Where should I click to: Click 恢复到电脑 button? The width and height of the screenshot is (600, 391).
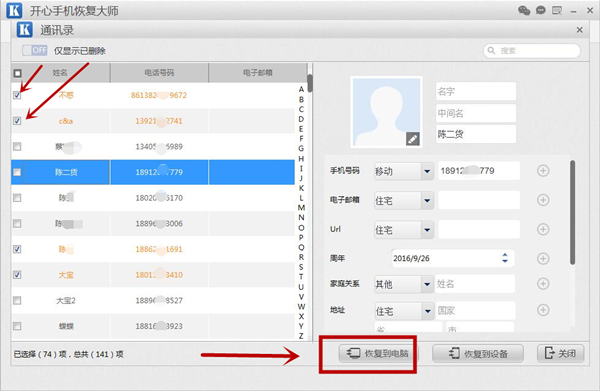tap(378, 353)
